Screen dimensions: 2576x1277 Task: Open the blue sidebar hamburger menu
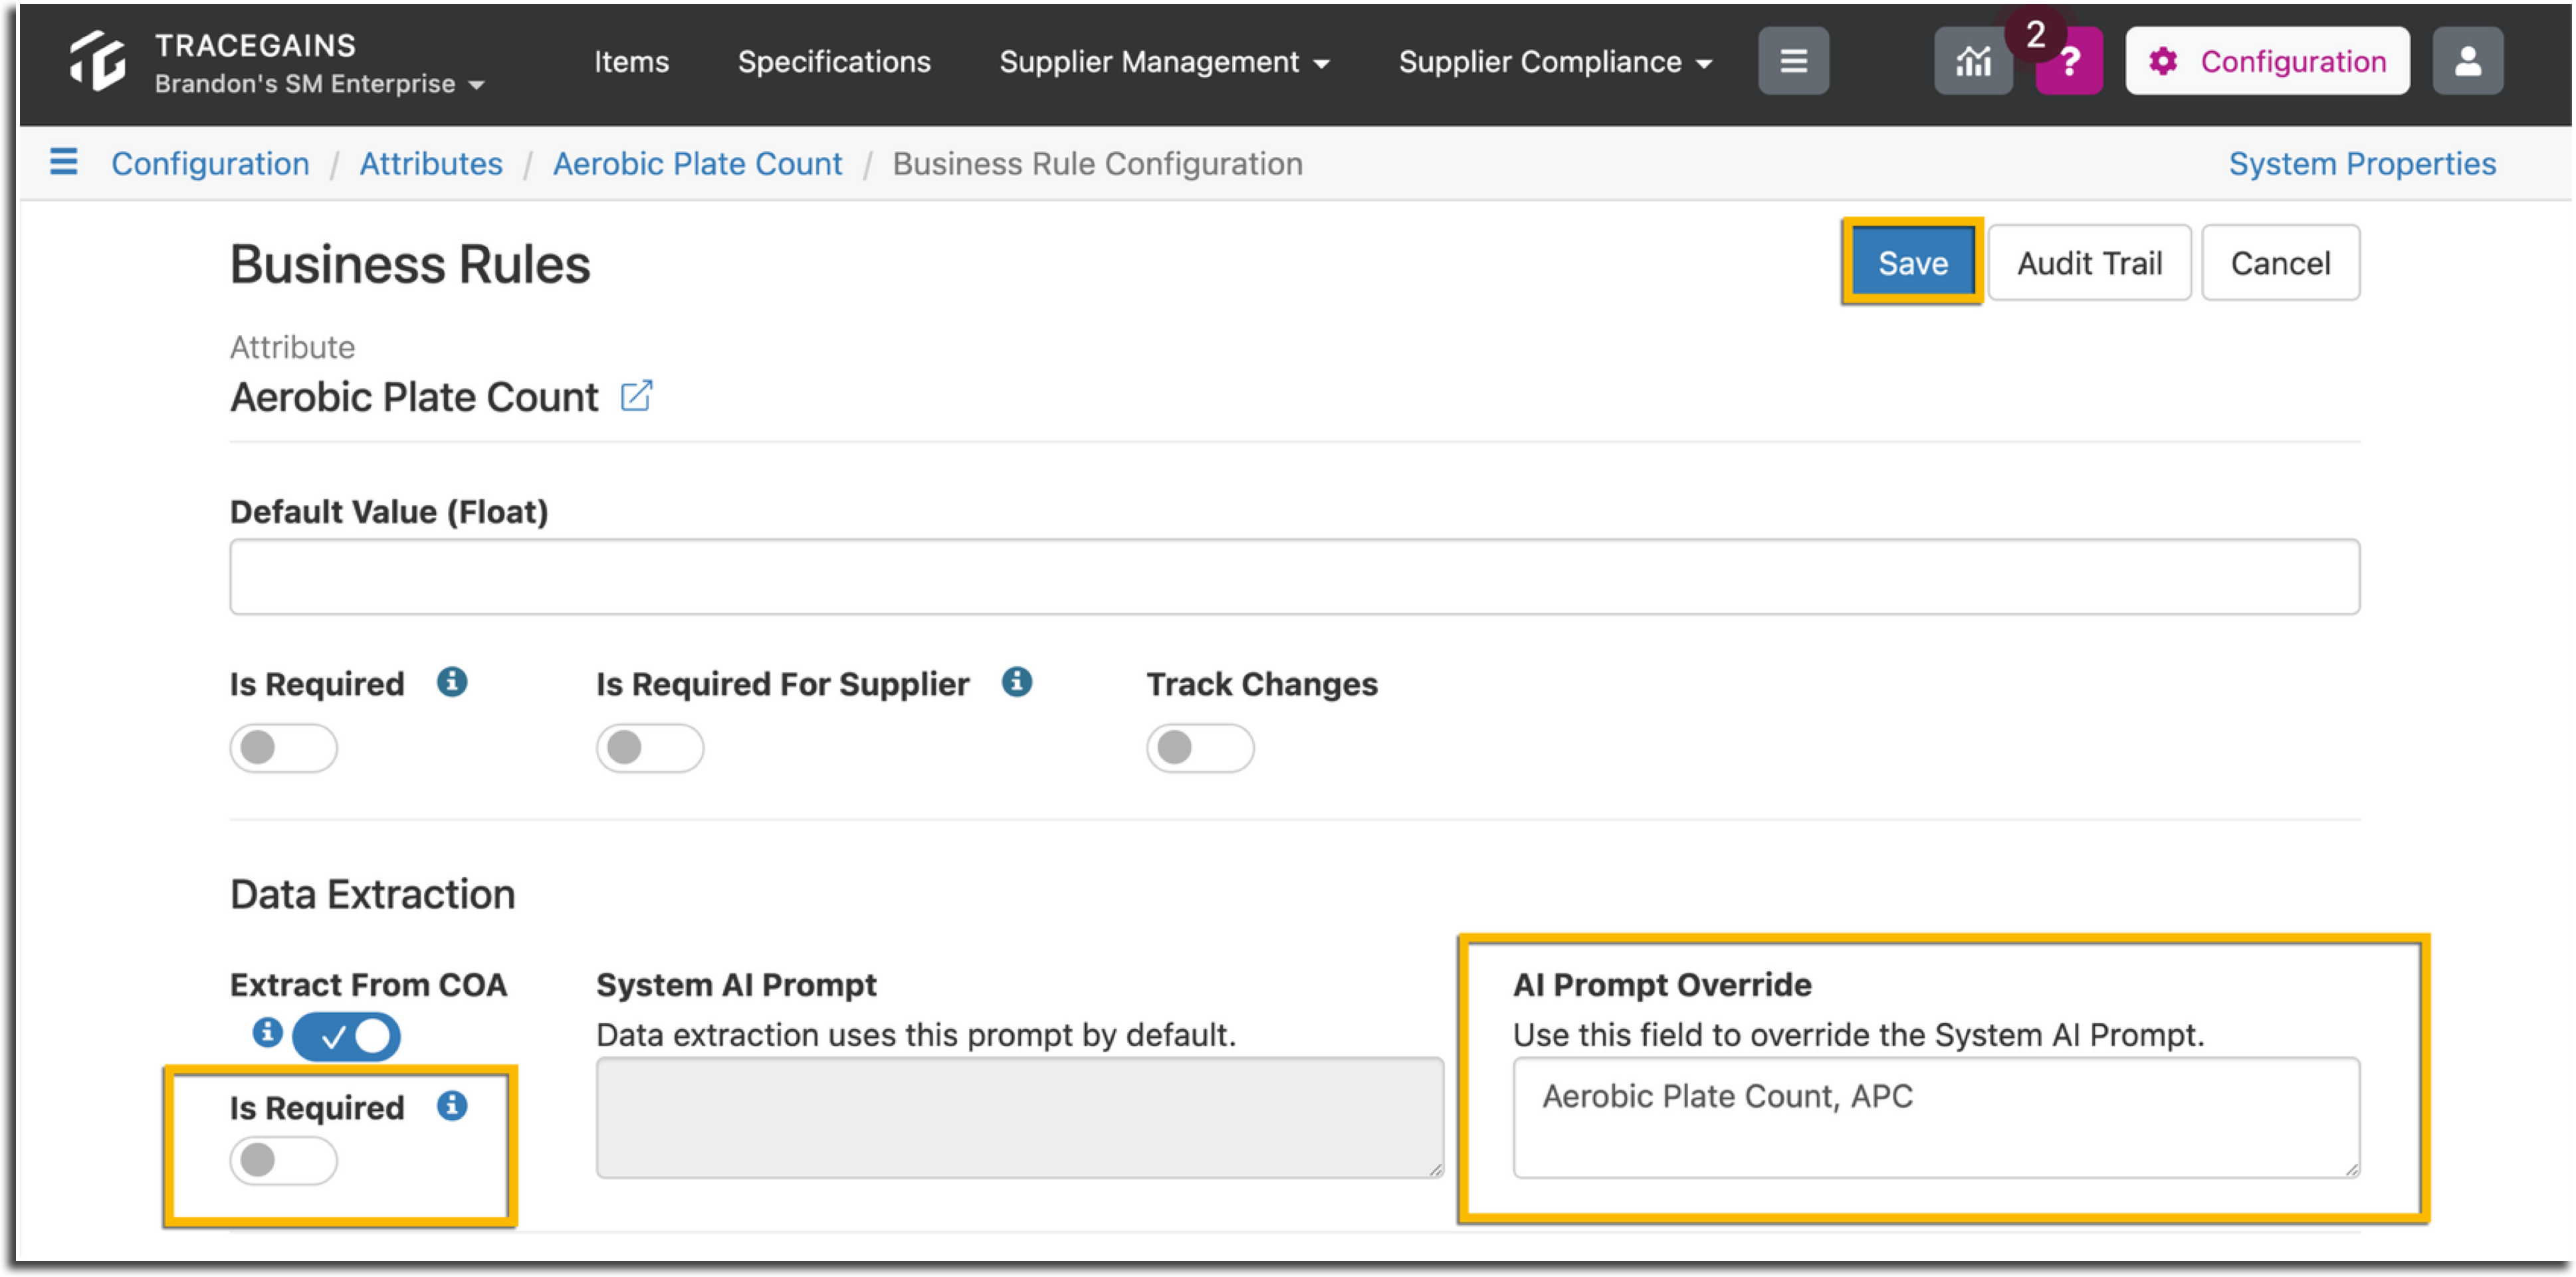pyautogui.click(x=64, y=162)
